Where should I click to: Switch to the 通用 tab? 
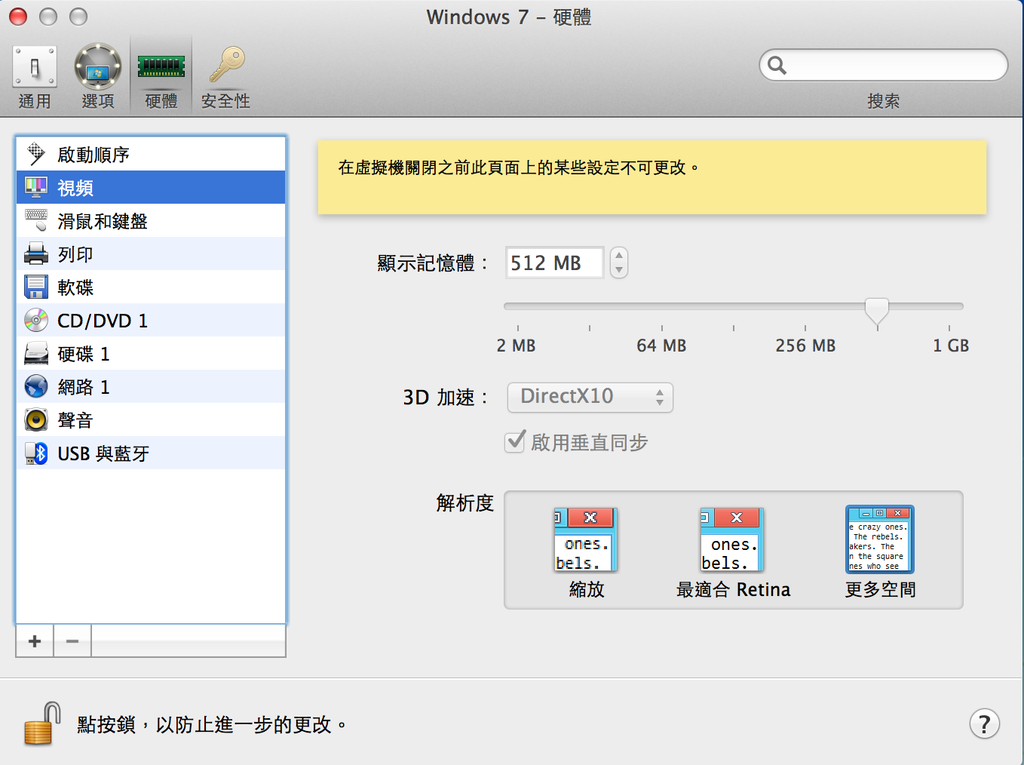tap(34, 70)
